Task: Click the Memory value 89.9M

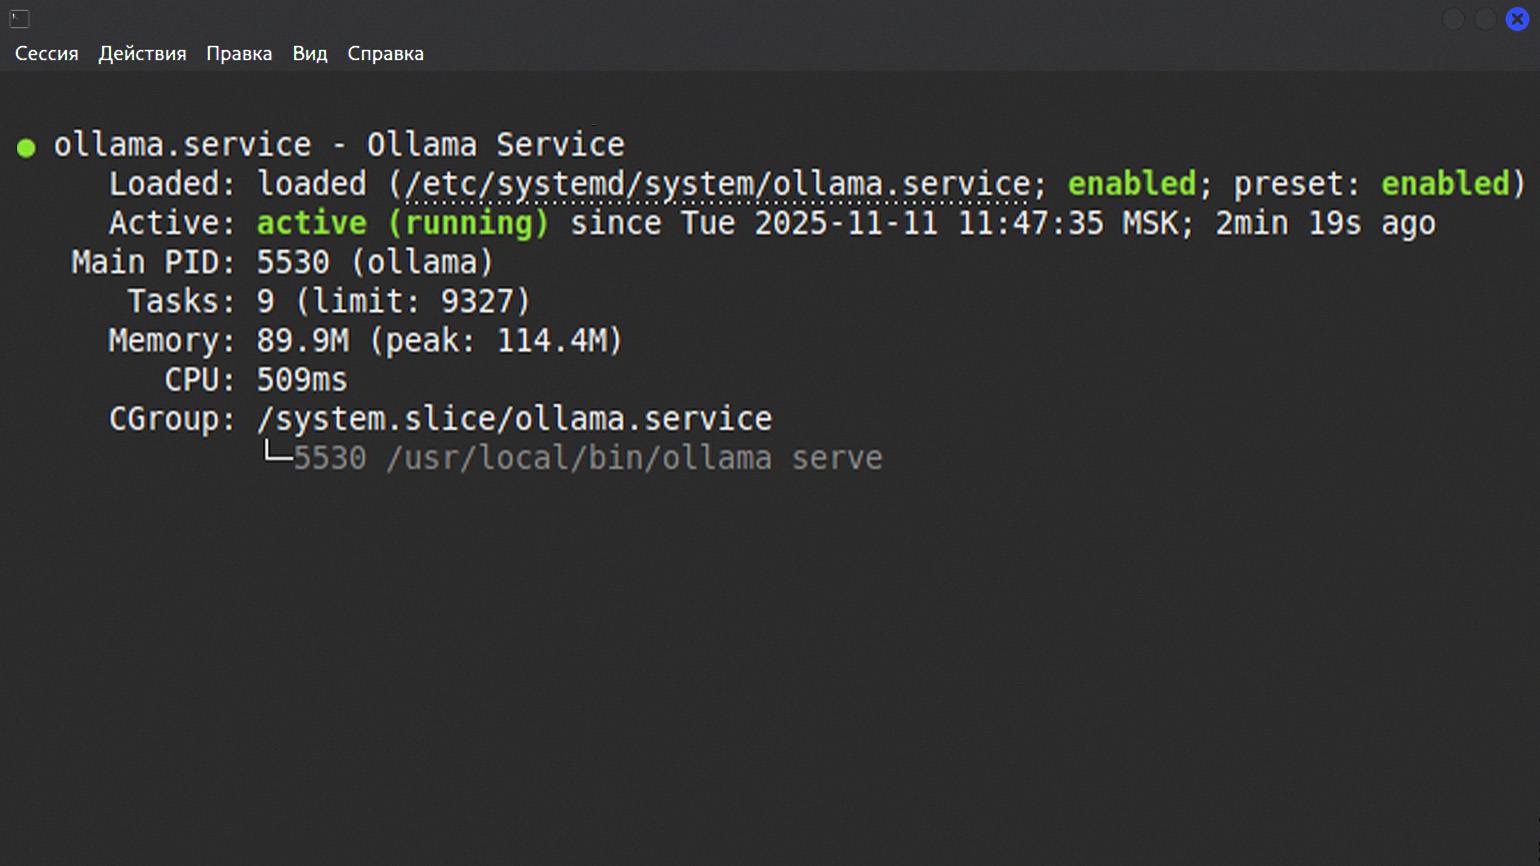Action: tap(303, 341)
